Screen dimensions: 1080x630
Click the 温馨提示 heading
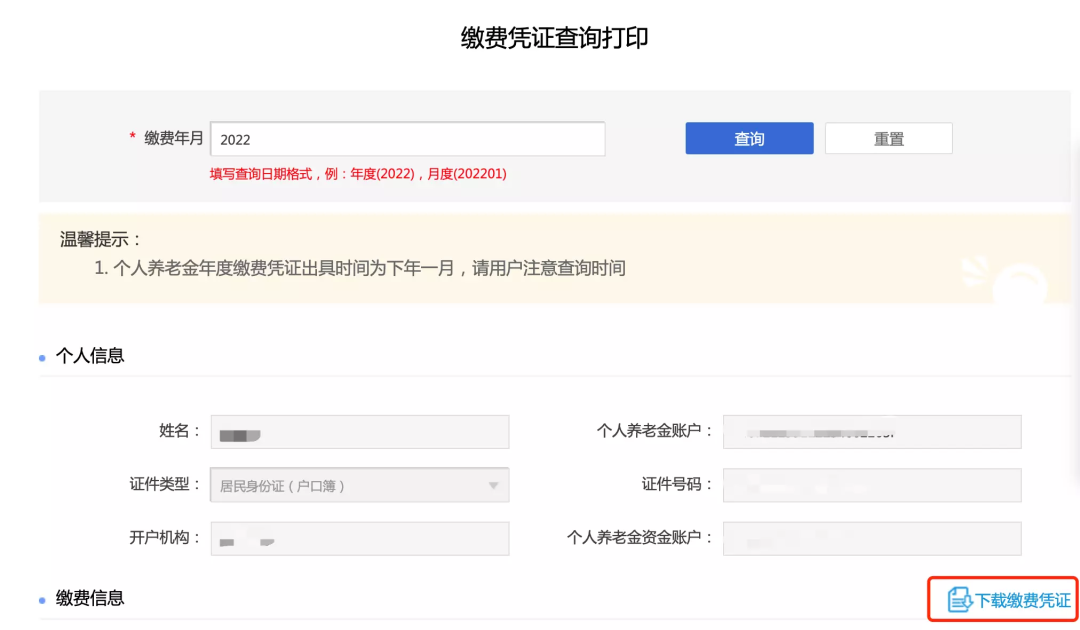pyautogui.click(x=101, y=240)
